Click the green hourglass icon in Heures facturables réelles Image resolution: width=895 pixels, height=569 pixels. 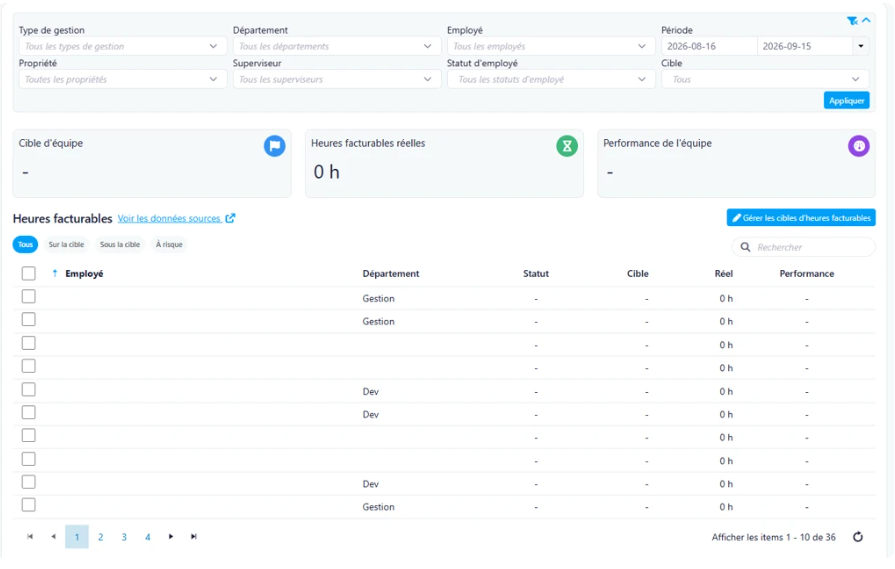[x=567, y=146]
